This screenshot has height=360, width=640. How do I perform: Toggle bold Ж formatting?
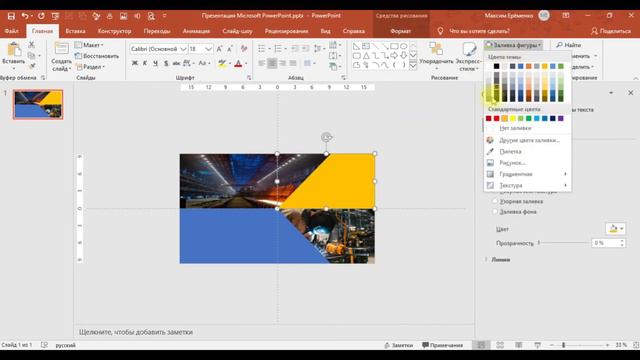click(x=135, y=63)
